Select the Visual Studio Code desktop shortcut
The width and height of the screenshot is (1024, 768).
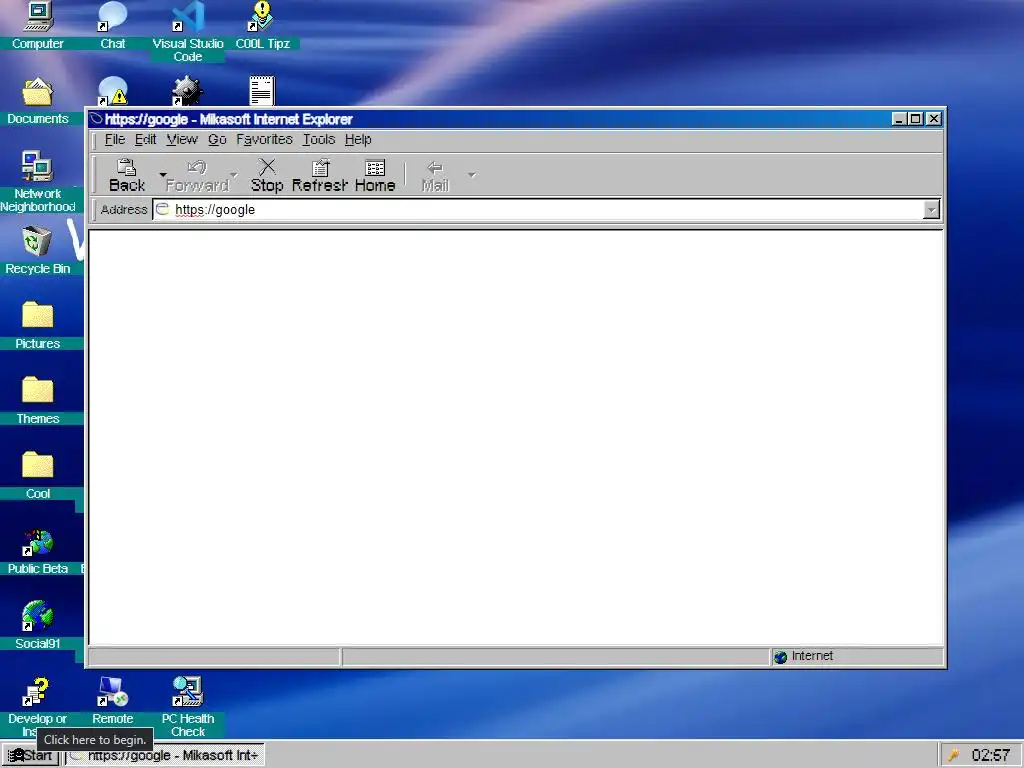click(x=187, y=32)
